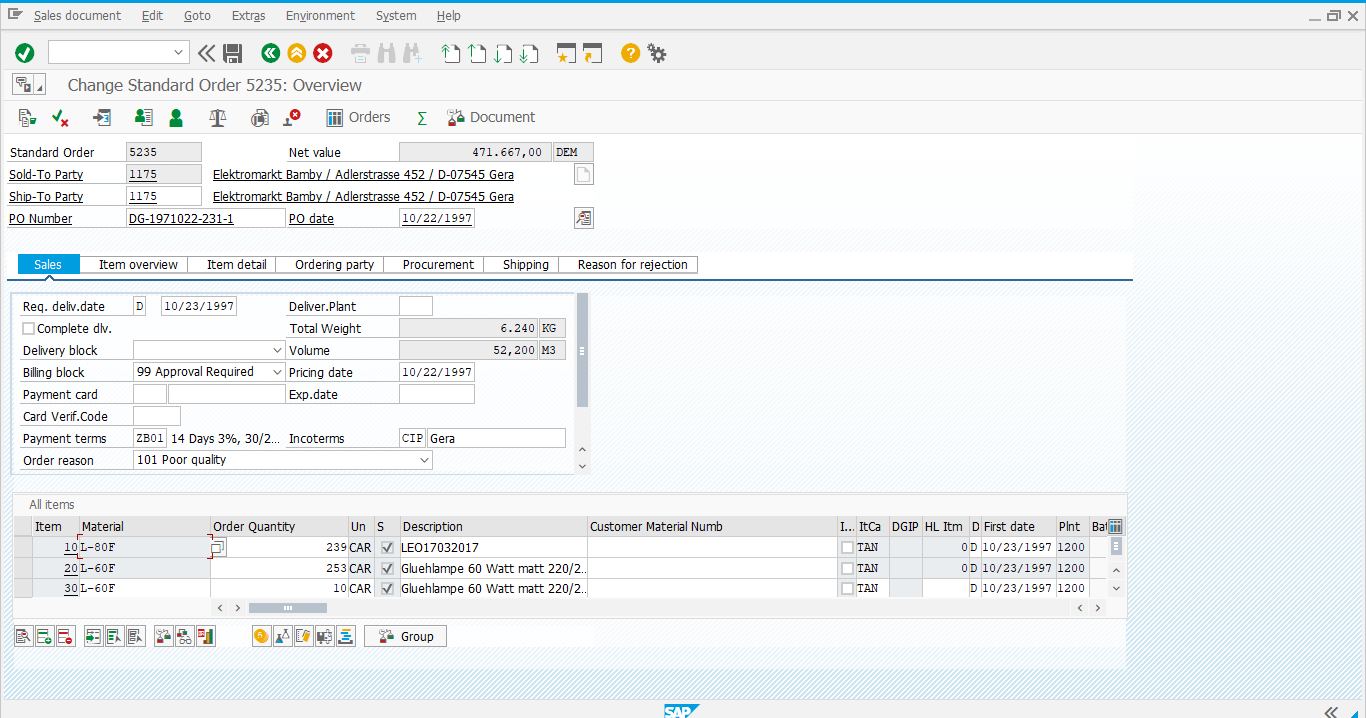
Task: Toggle the S checkbox for item 30
Action: tap(387, 589)
